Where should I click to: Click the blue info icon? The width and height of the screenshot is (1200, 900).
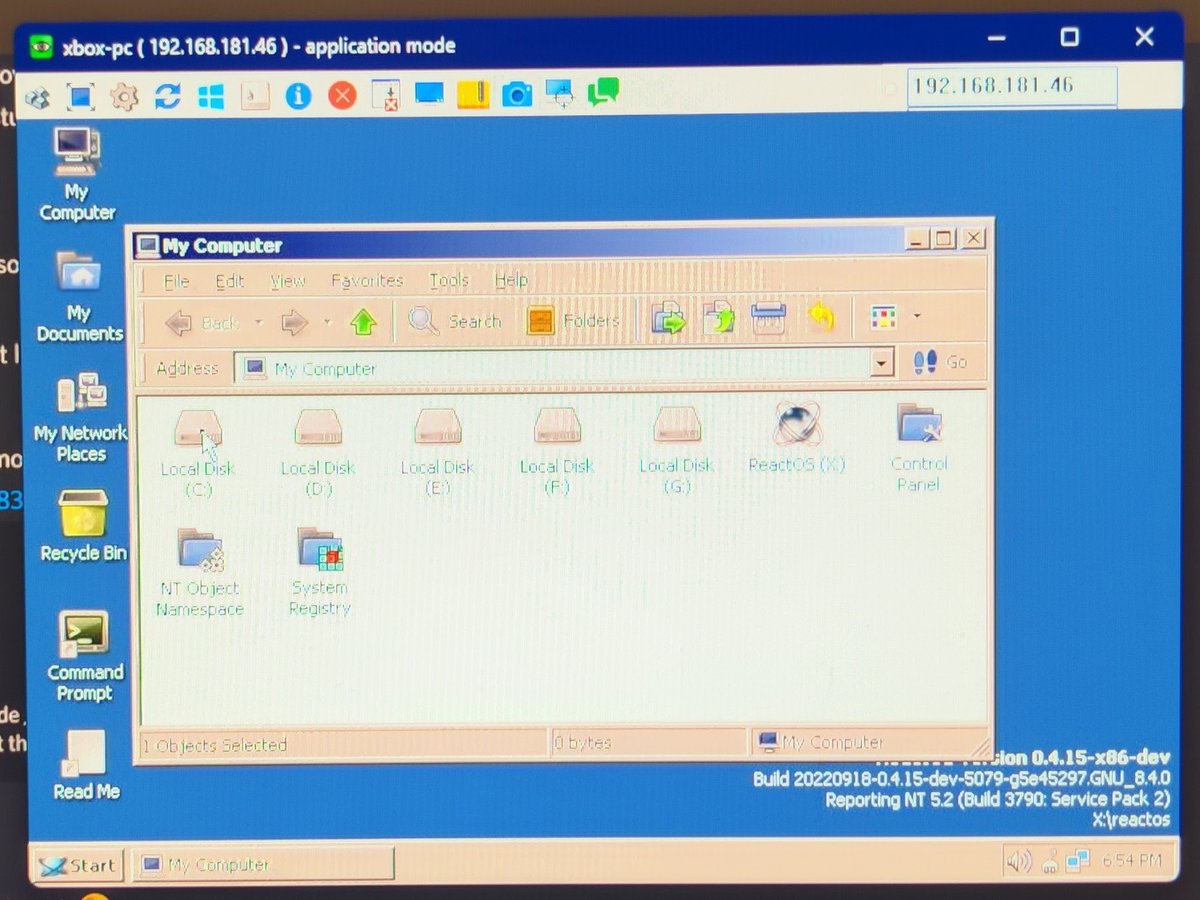(298, 96)
